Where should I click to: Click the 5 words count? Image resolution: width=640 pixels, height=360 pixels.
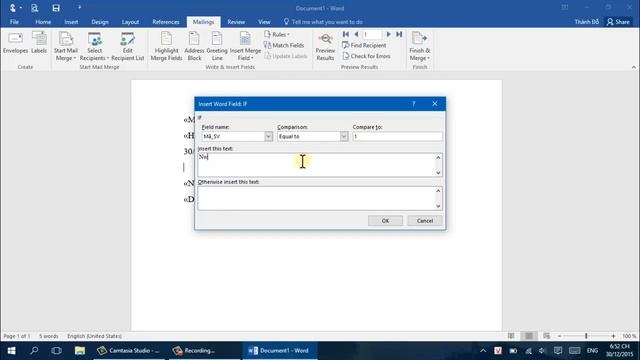point(49,336)
